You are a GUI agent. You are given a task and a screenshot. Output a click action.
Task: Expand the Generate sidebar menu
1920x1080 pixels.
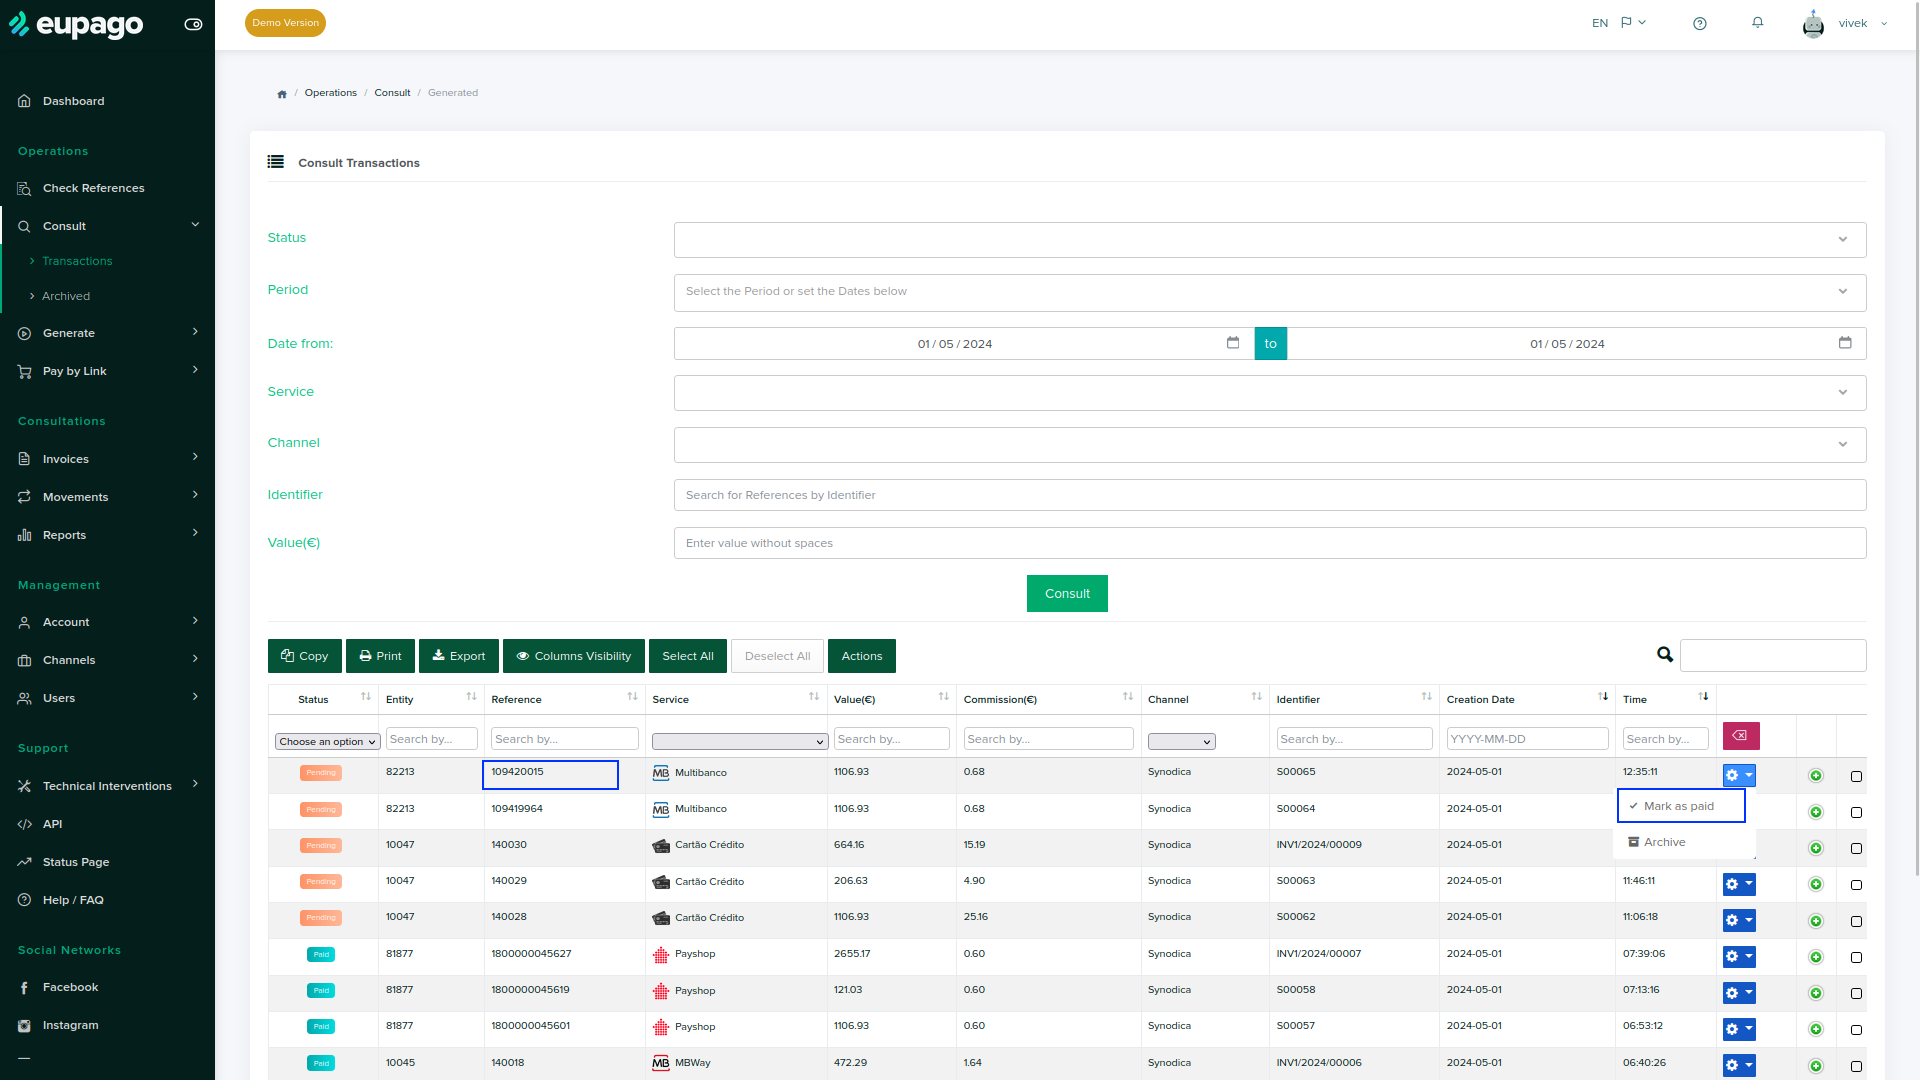(x=107, y=333)
